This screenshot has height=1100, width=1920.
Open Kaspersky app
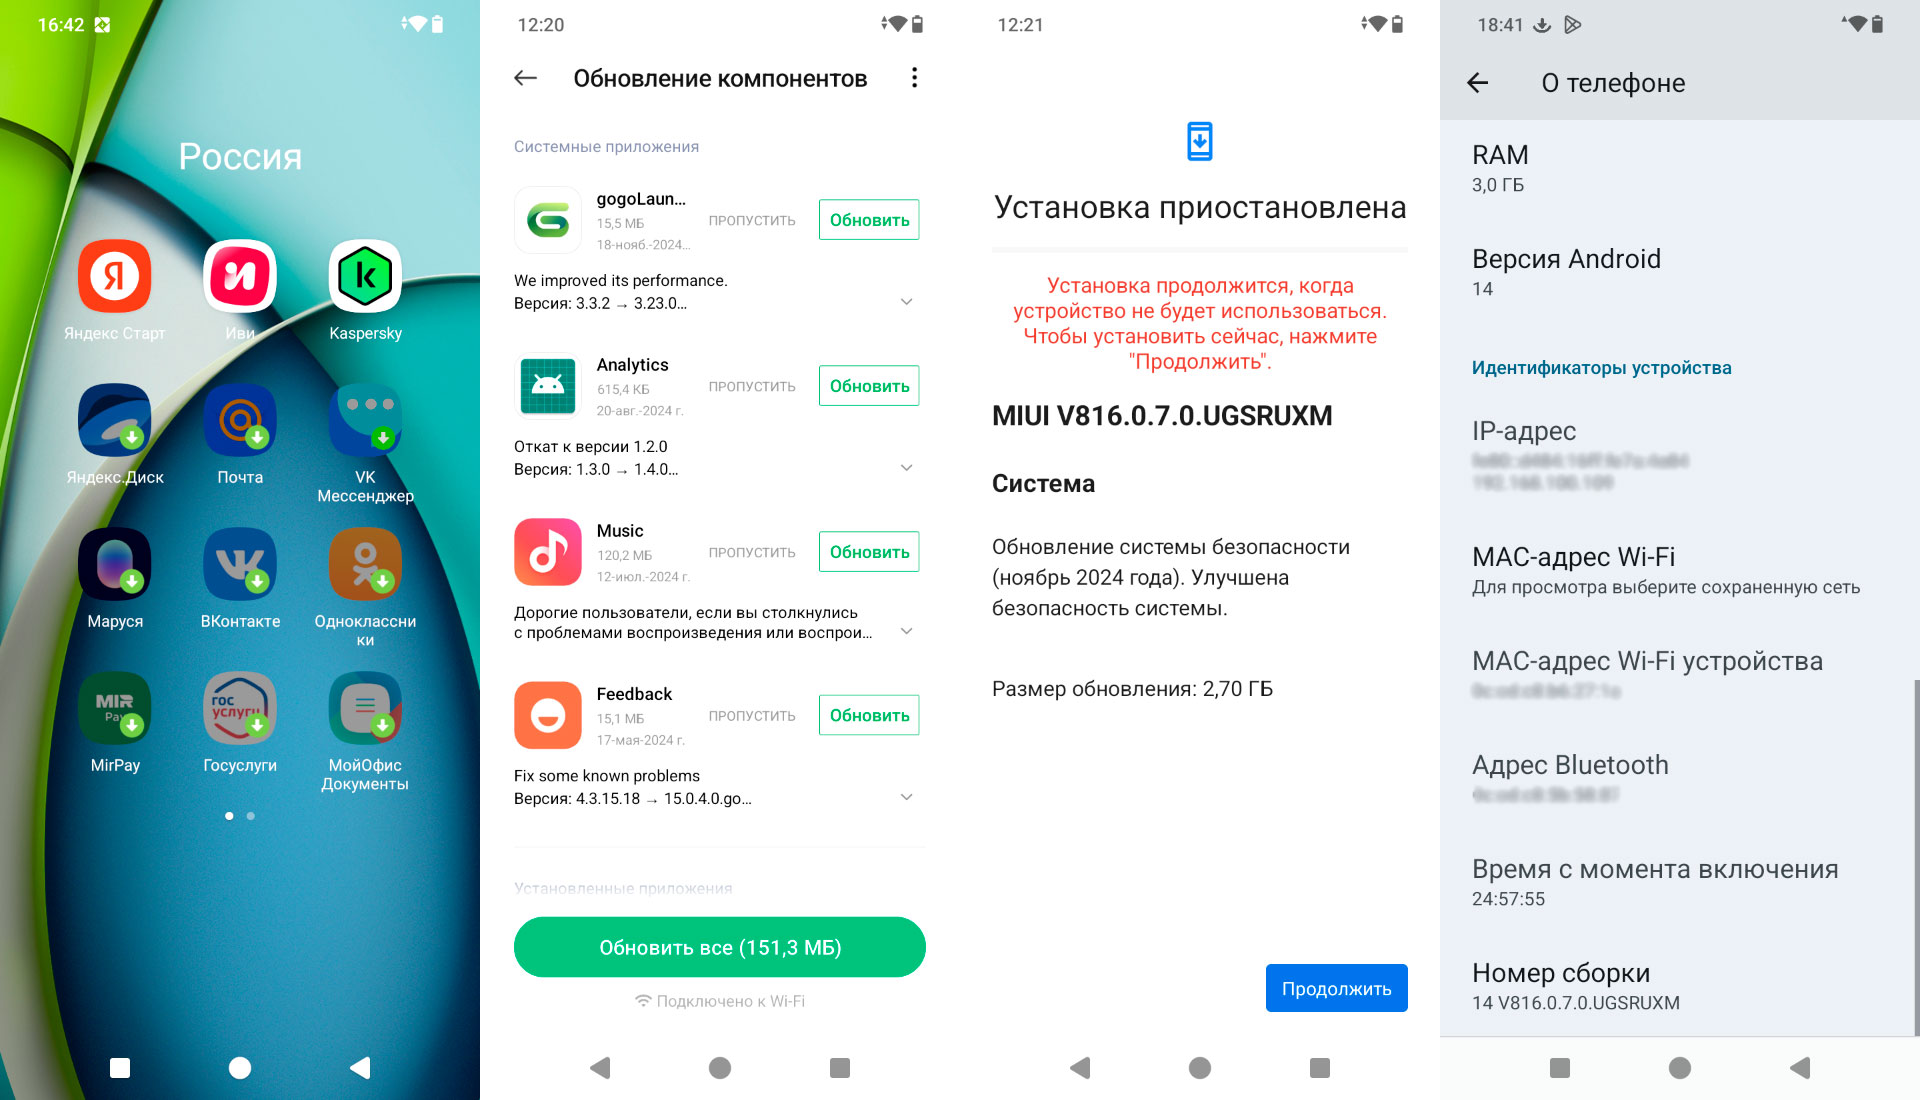(367, 277)
